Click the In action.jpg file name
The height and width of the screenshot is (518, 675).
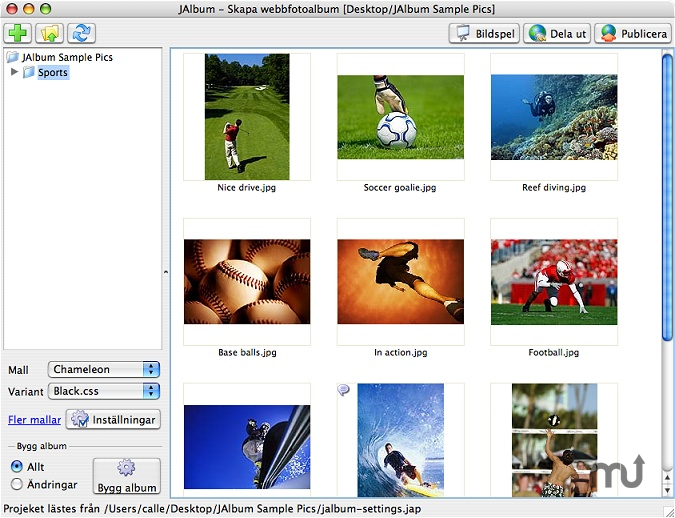(401, 353)
